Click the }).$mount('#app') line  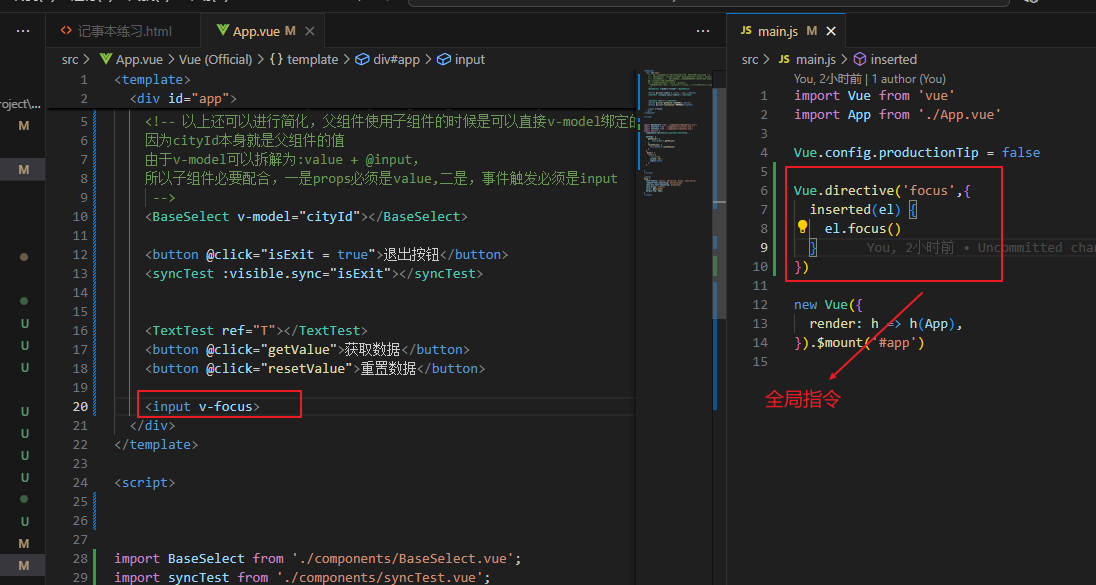859,342
